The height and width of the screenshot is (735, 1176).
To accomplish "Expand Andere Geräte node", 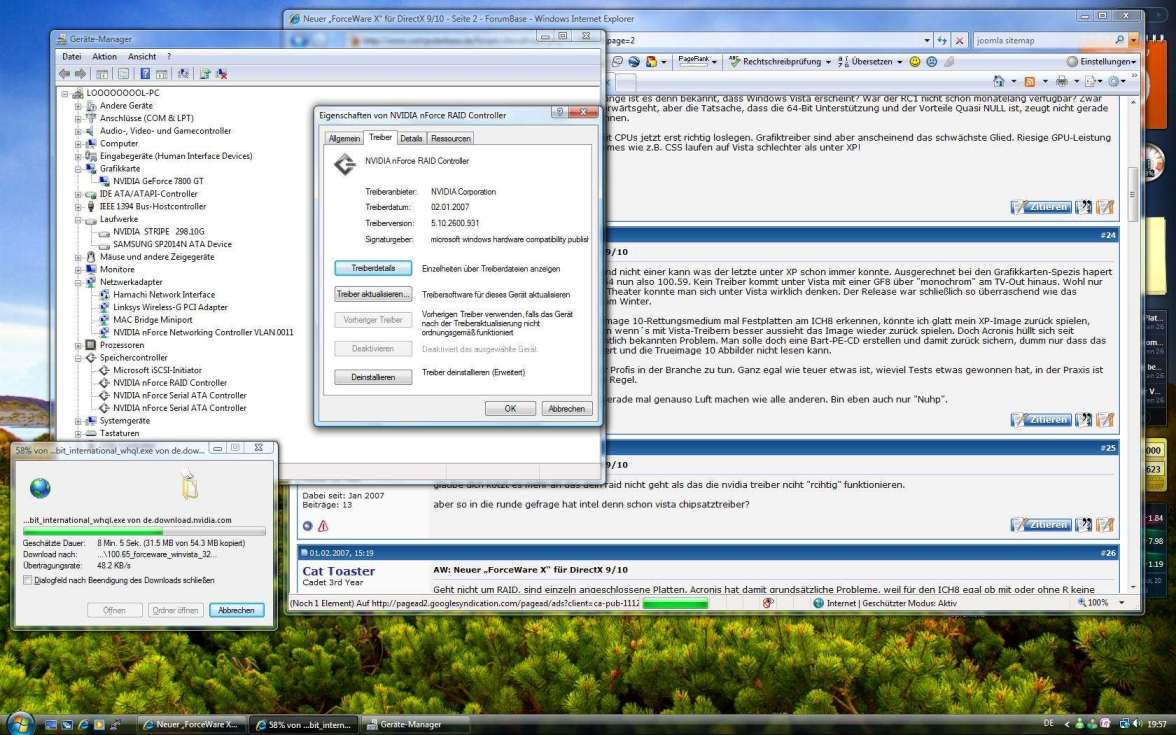I will (x=78, y=106).
